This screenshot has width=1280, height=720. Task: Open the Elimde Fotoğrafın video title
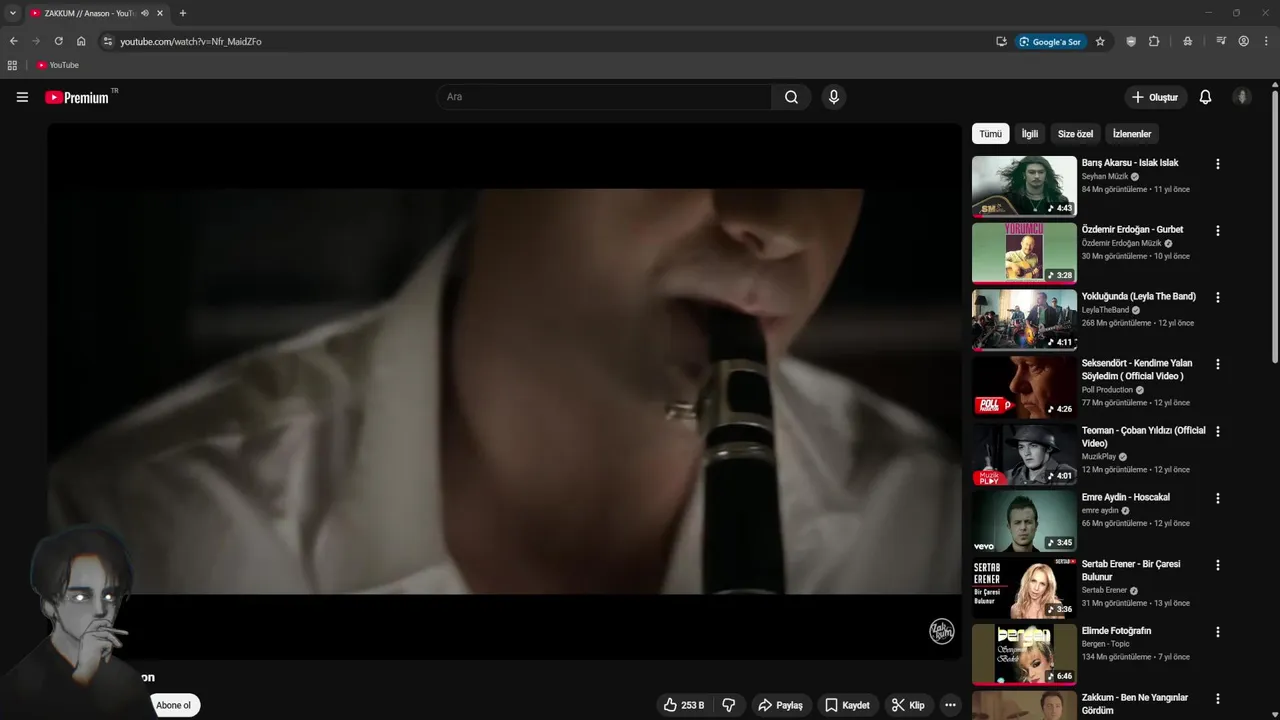point(1116,631)
